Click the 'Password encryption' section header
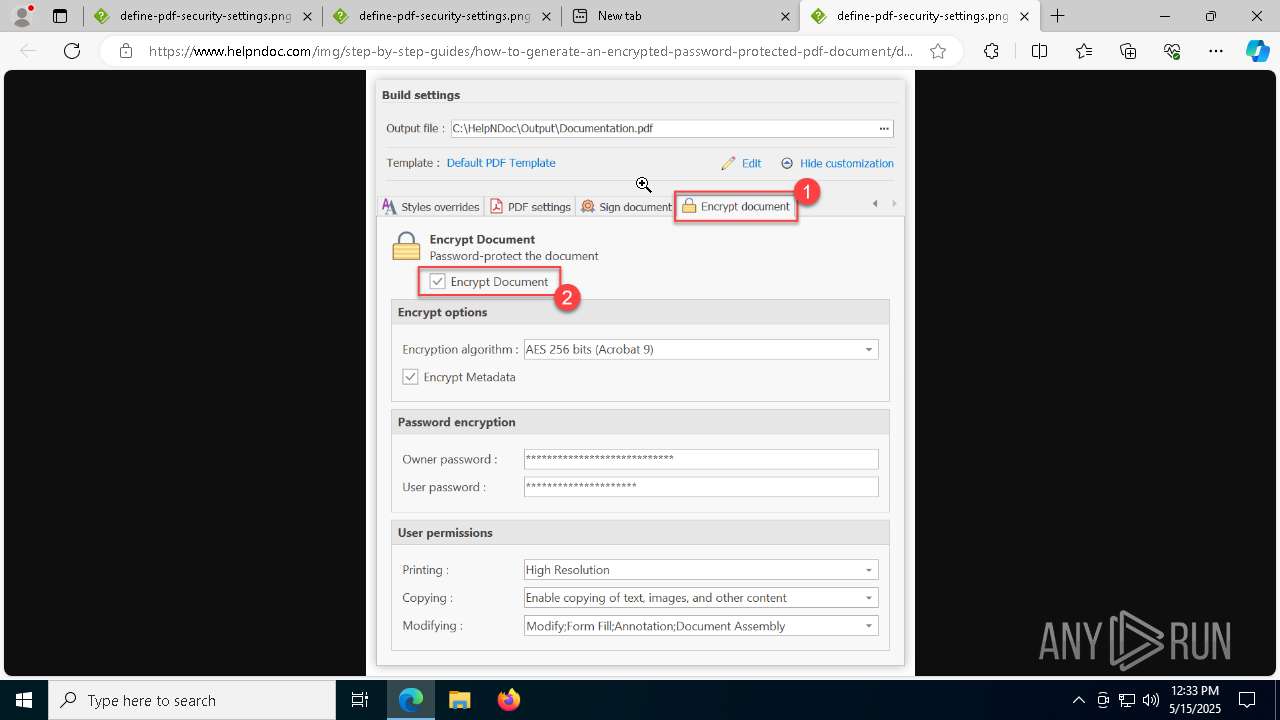This screenshot has width=1280, height=720. [x=640, y=422]
